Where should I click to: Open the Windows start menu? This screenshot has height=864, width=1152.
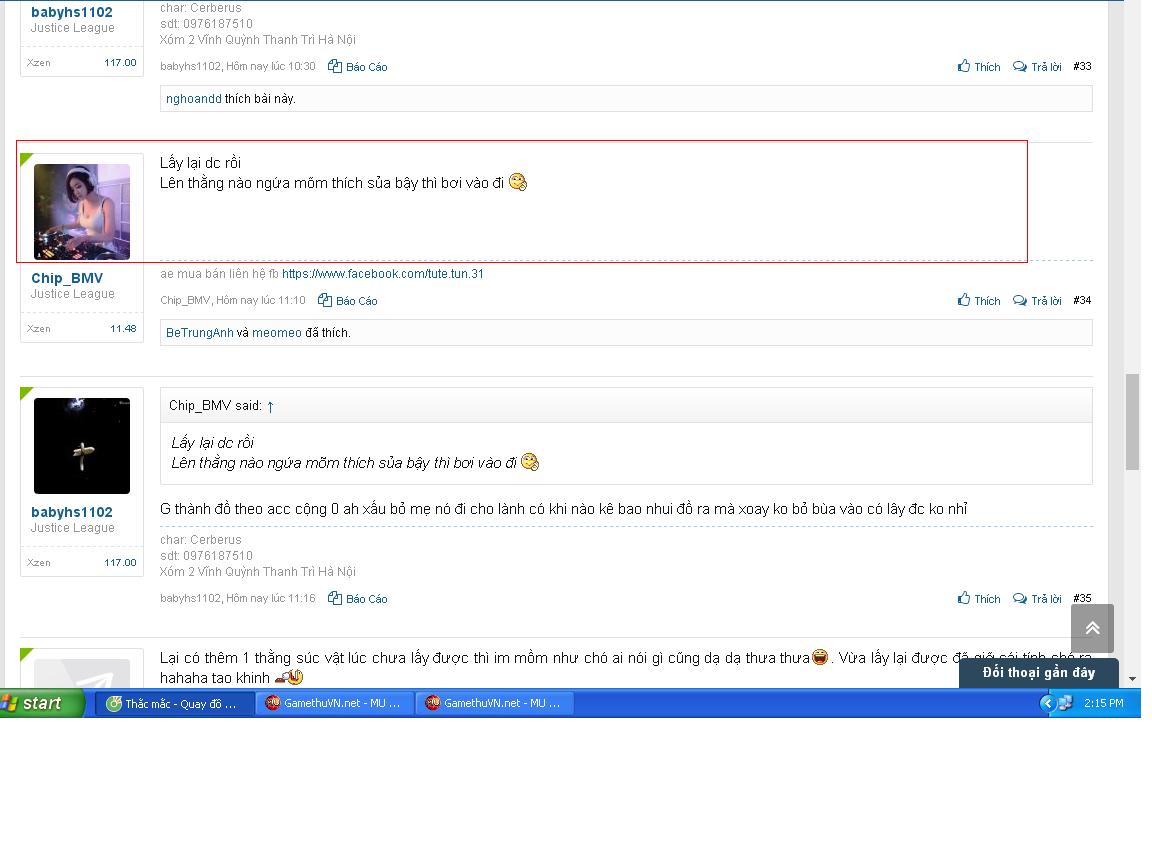tap(41, 703)
